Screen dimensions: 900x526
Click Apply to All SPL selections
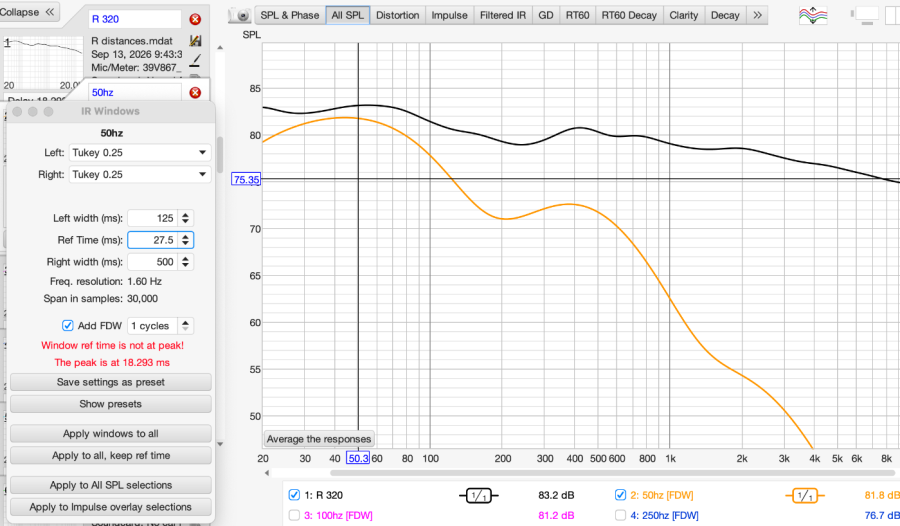[111, 485]
